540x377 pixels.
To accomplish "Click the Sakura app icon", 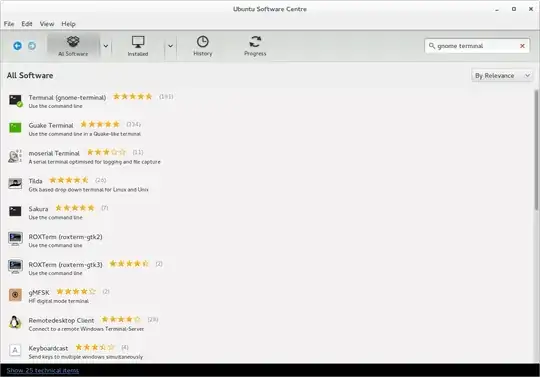I will click(x=15, y=211).
